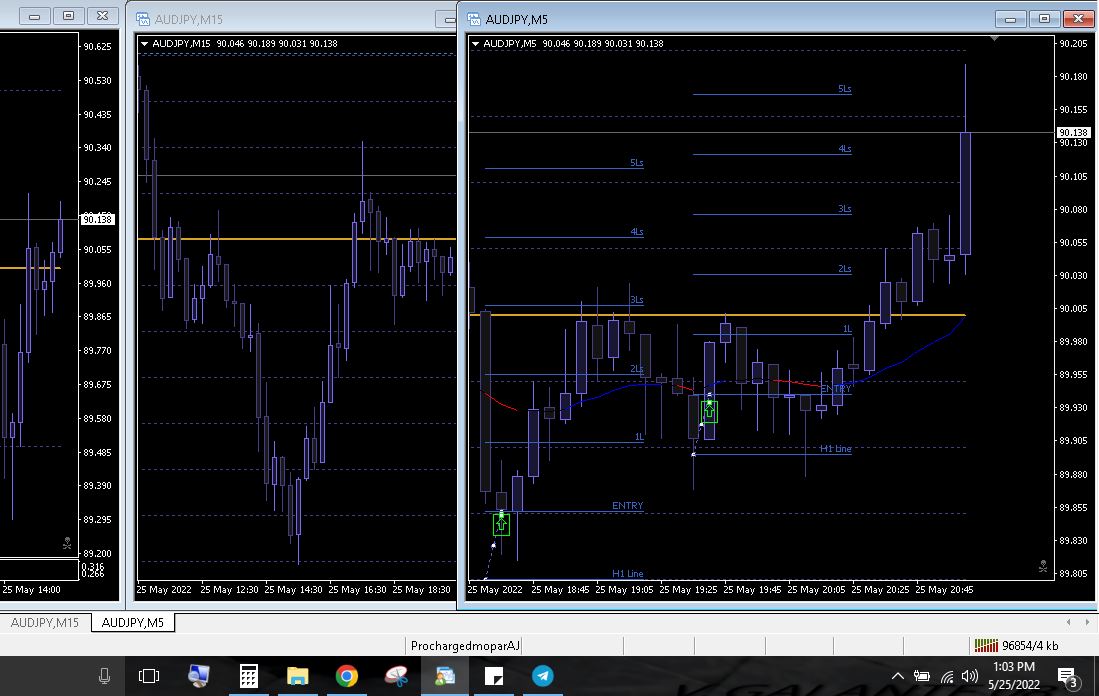Screen dimensions: 1099x696
Task: Launch Calculator from the taskbar
Action: (249, 676)
